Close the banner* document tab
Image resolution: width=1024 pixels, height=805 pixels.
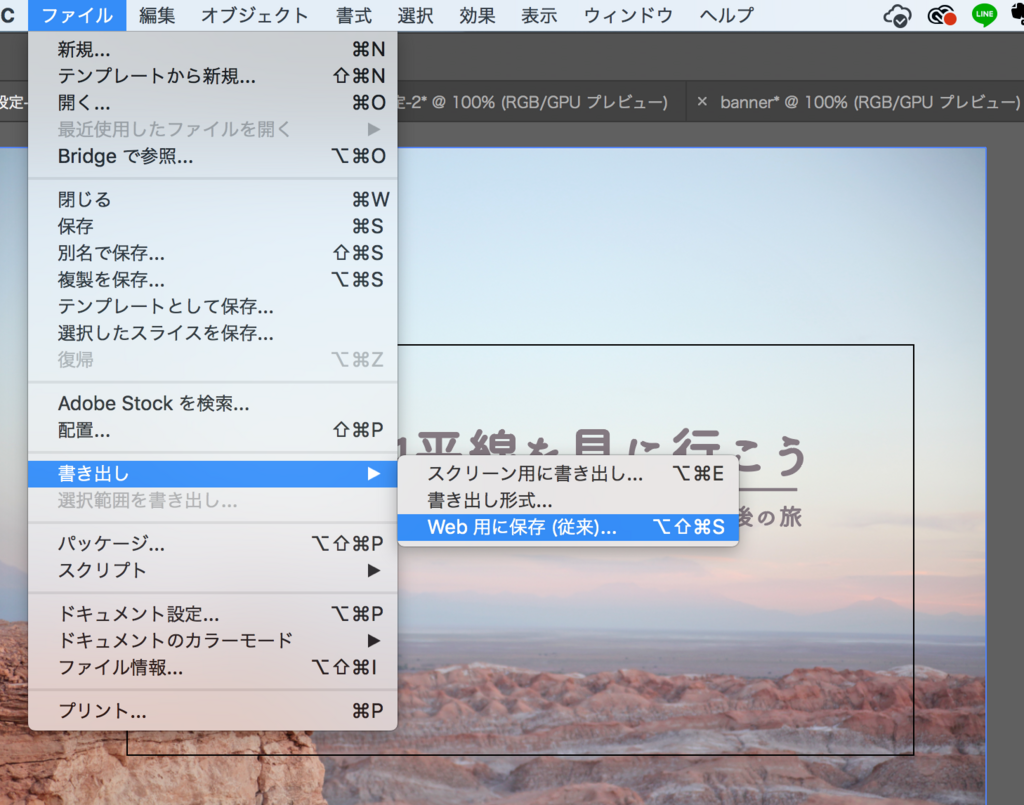[702, 102]
